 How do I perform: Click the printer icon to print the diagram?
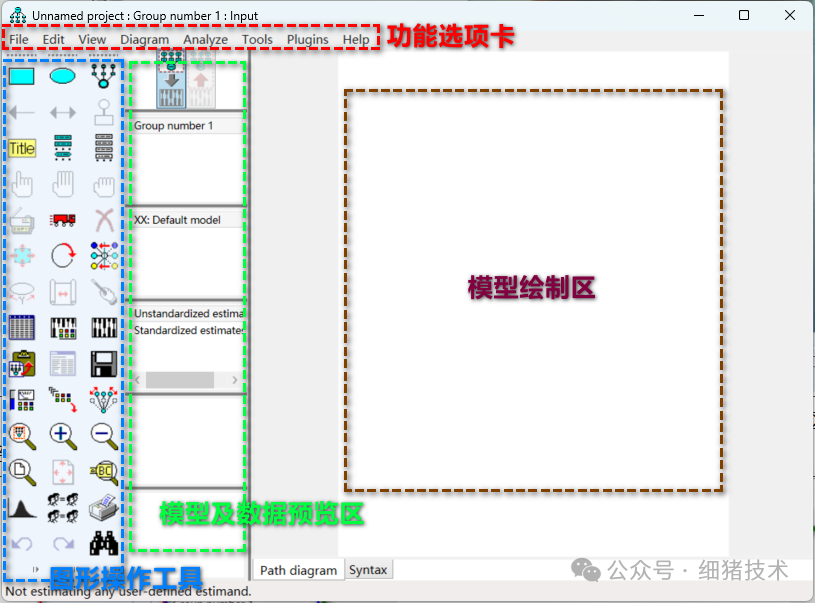click(x=103, y=507)
